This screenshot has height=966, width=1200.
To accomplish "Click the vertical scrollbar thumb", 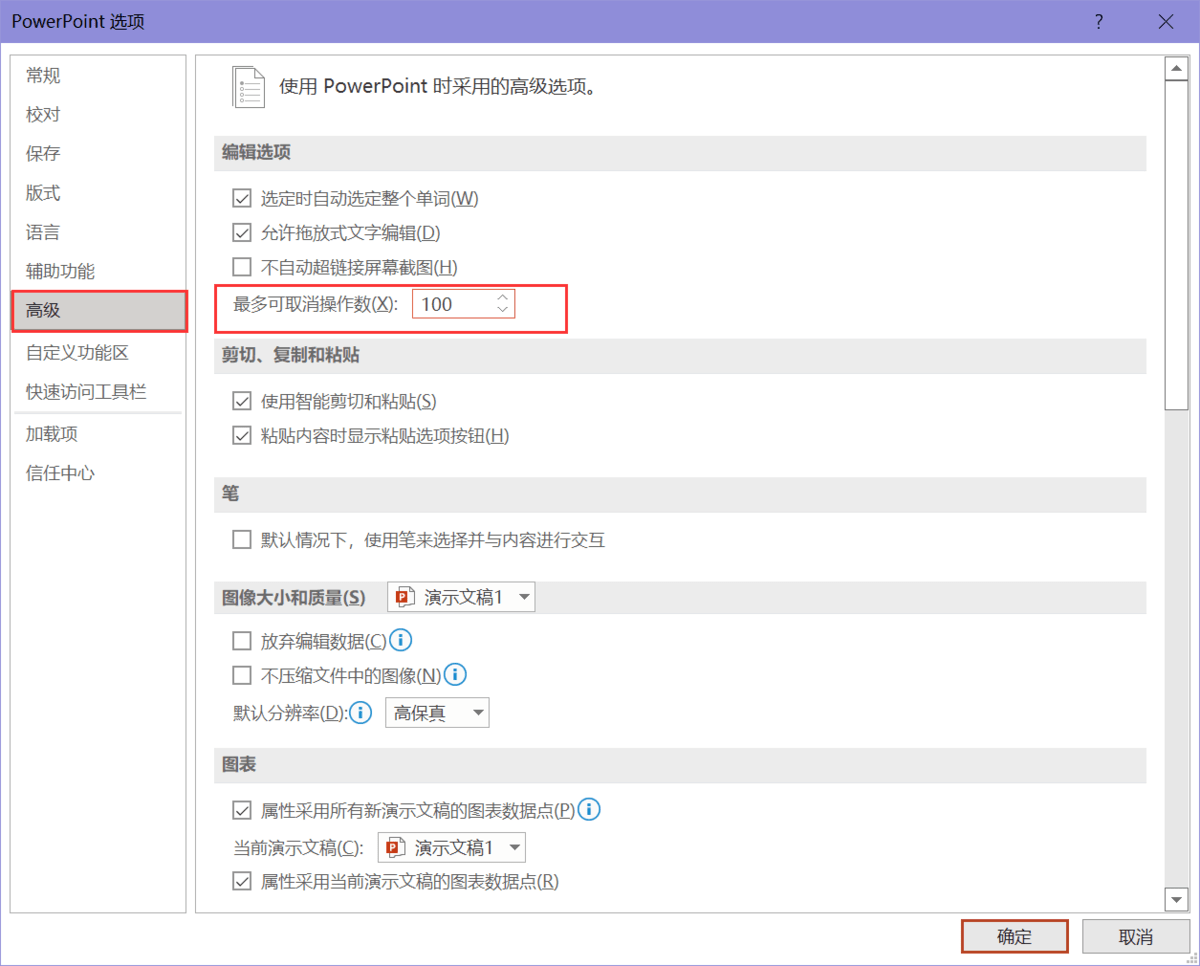I will 1176,245.
